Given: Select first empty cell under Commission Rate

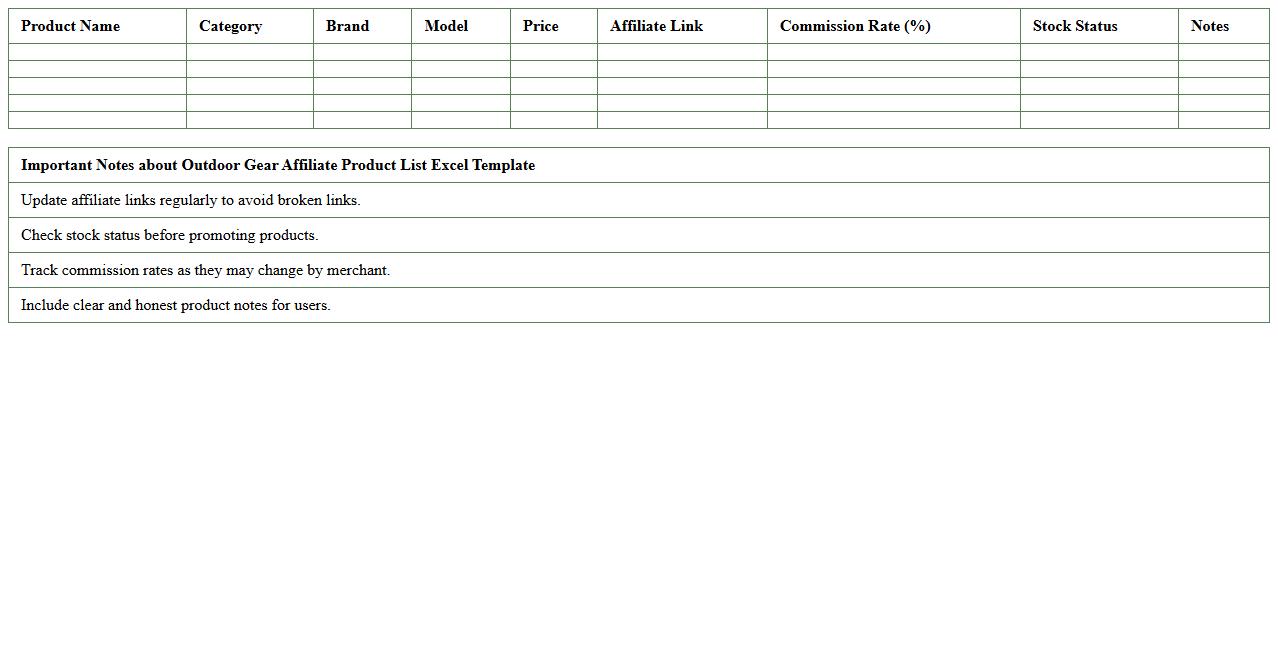Looking at the screenshot, I should coord(893,52).
